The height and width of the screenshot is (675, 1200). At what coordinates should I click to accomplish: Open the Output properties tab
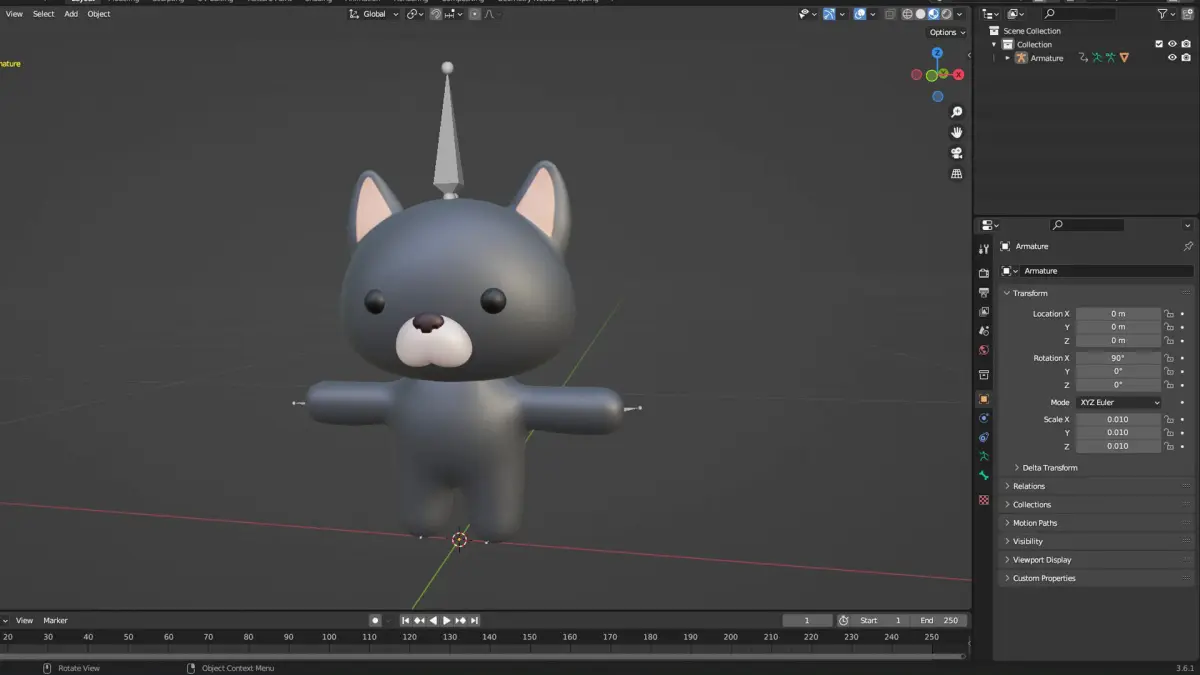pos(984,292)
